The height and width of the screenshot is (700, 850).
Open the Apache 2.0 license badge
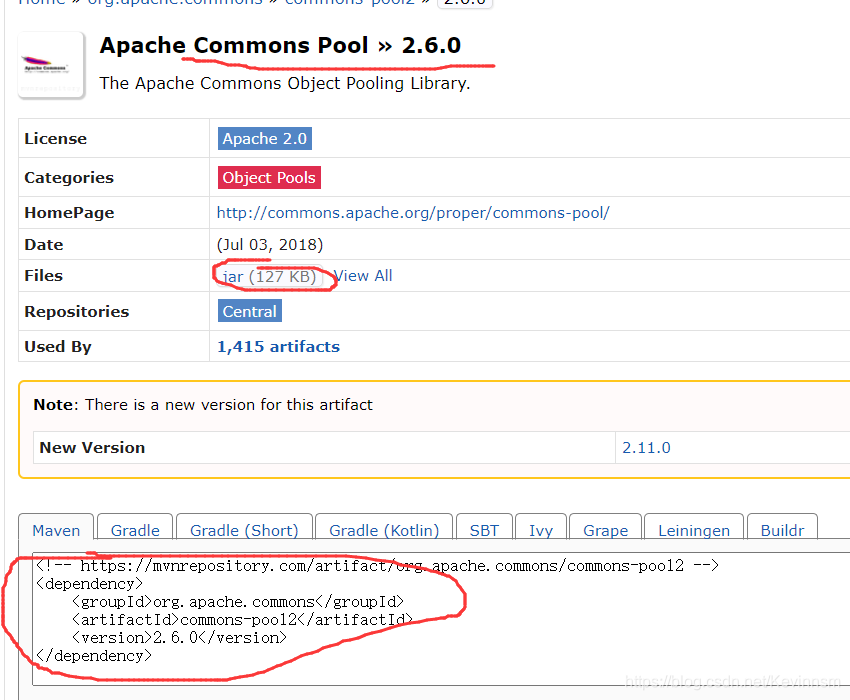[x=265, y=139]
